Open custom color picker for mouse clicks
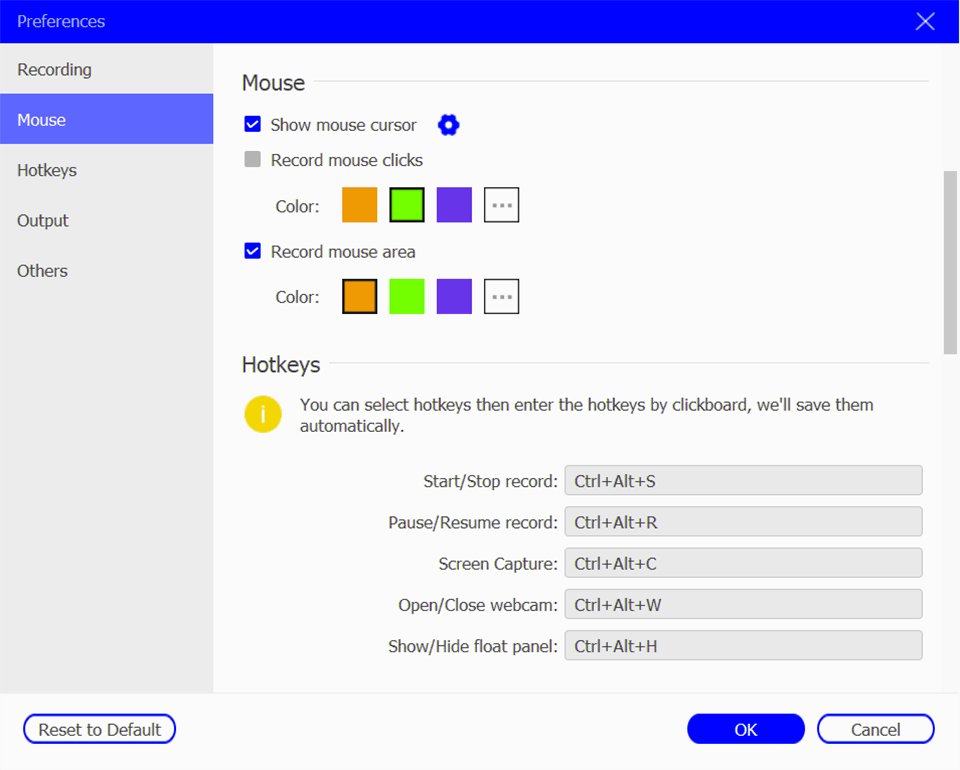 click(x=501, y=204)
